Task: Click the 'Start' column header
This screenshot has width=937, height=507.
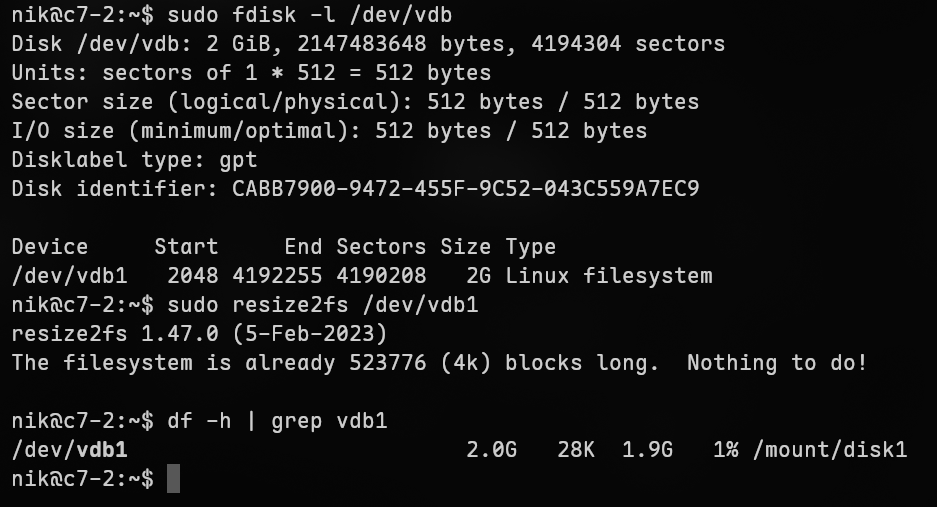Action: click(x=186, y=247)
